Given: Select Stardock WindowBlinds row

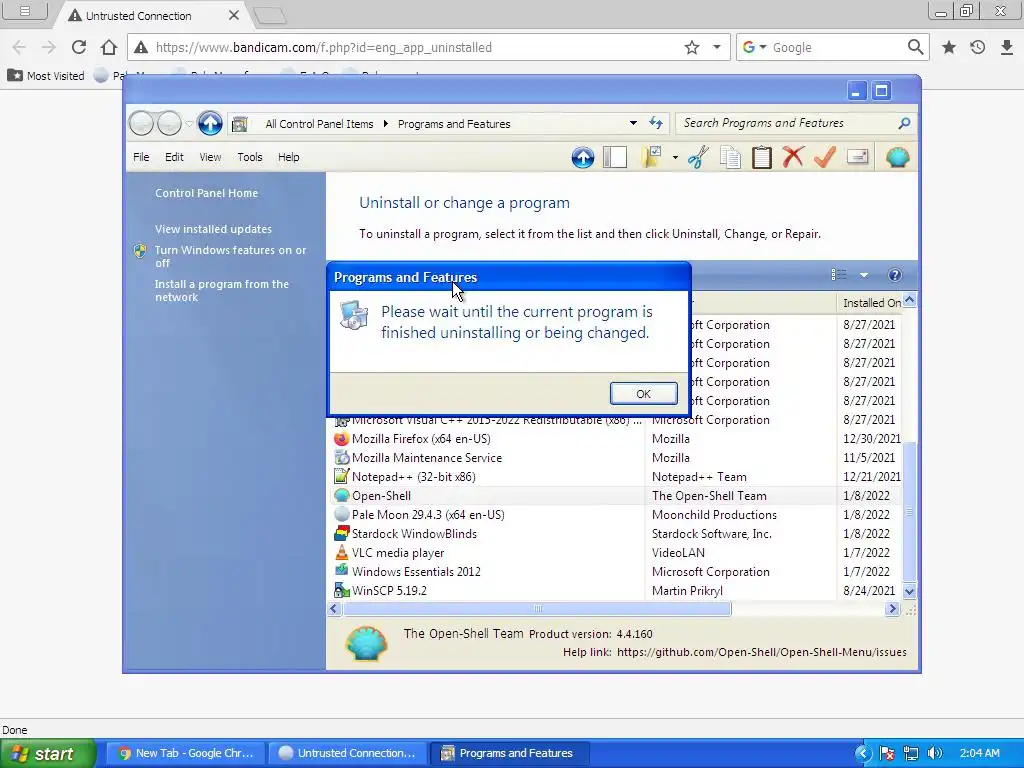Looking at the screenshot, I should click(617, 534).
